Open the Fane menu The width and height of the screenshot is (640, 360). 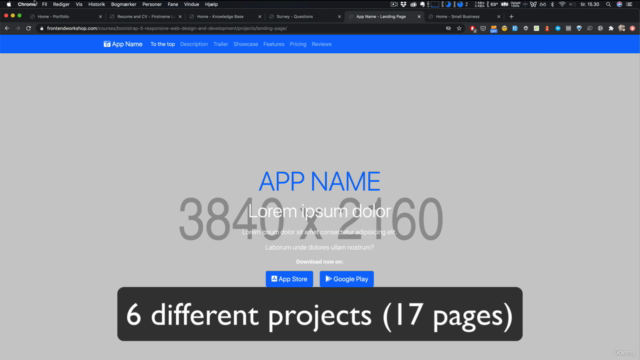point(173,4)
